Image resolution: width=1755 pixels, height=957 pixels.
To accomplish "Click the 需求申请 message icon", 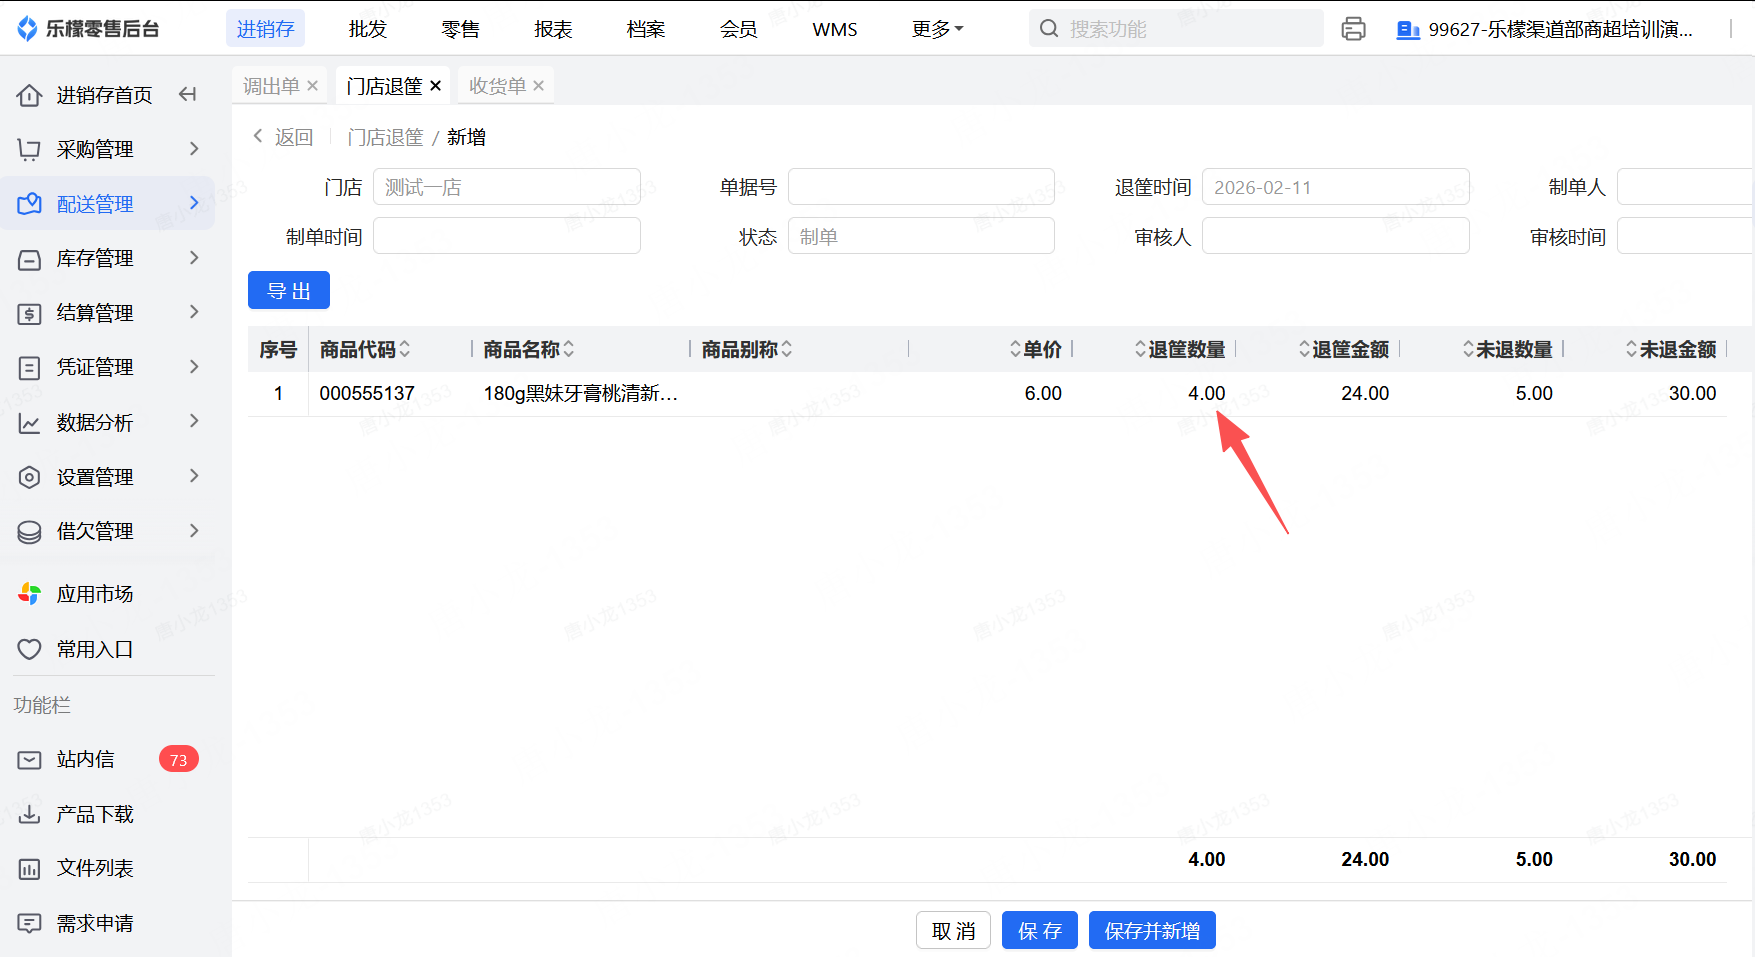I will click(30, 923).
